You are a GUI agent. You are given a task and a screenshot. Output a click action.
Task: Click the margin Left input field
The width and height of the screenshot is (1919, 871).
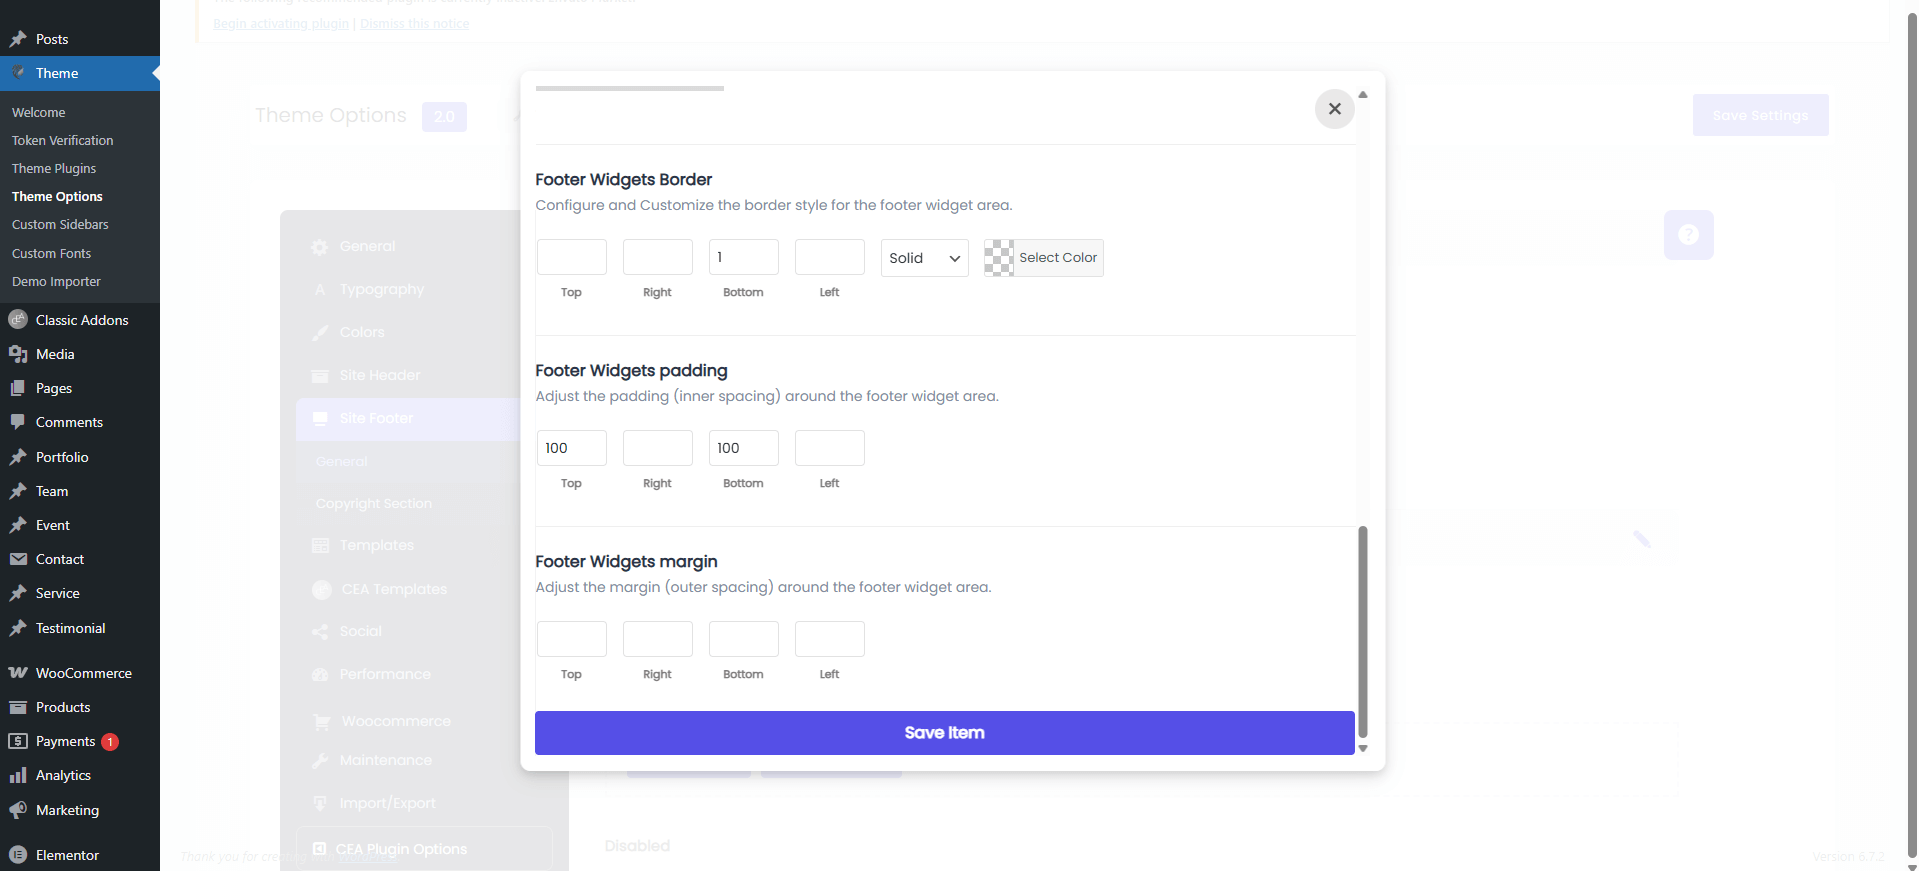829,639
